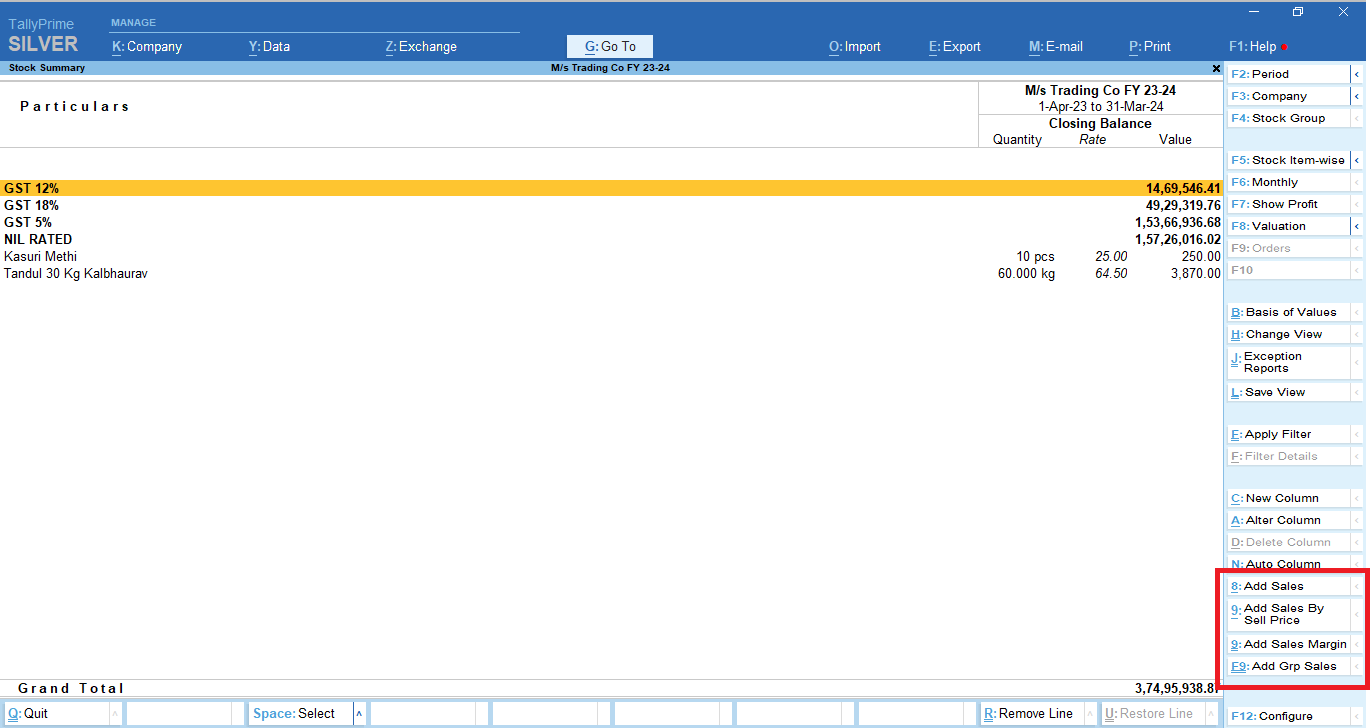Toggle F7 Show Profit
The image size is (1372, 728).
pos(1288,204)
